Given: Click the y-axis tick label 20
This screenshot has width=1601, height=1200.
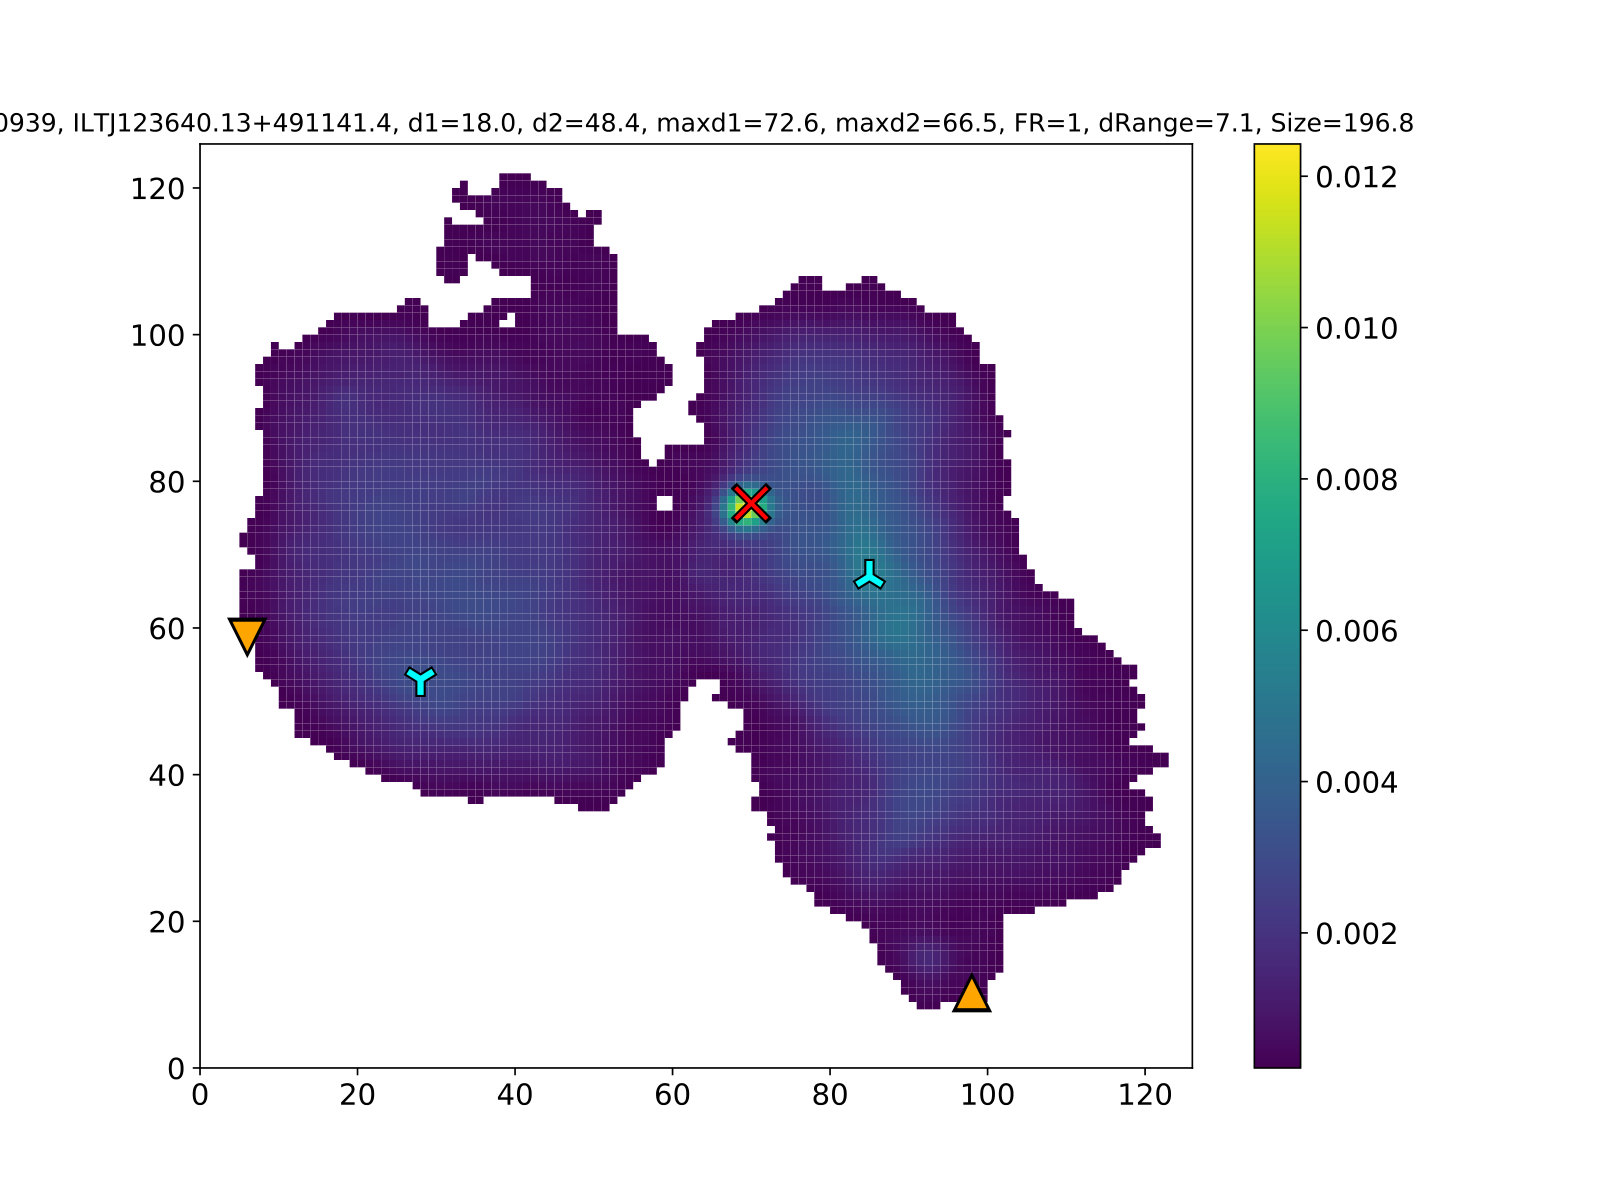Looking at the screenshot, I should click(167, 922).
